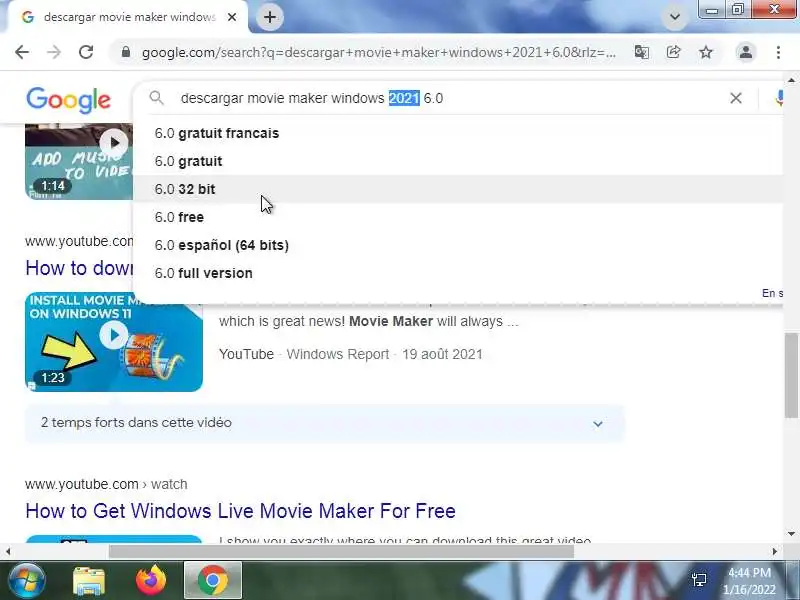The width and height of the screenshot is (800, 600).
Task: Open the translate page icon
Action: 641,52
